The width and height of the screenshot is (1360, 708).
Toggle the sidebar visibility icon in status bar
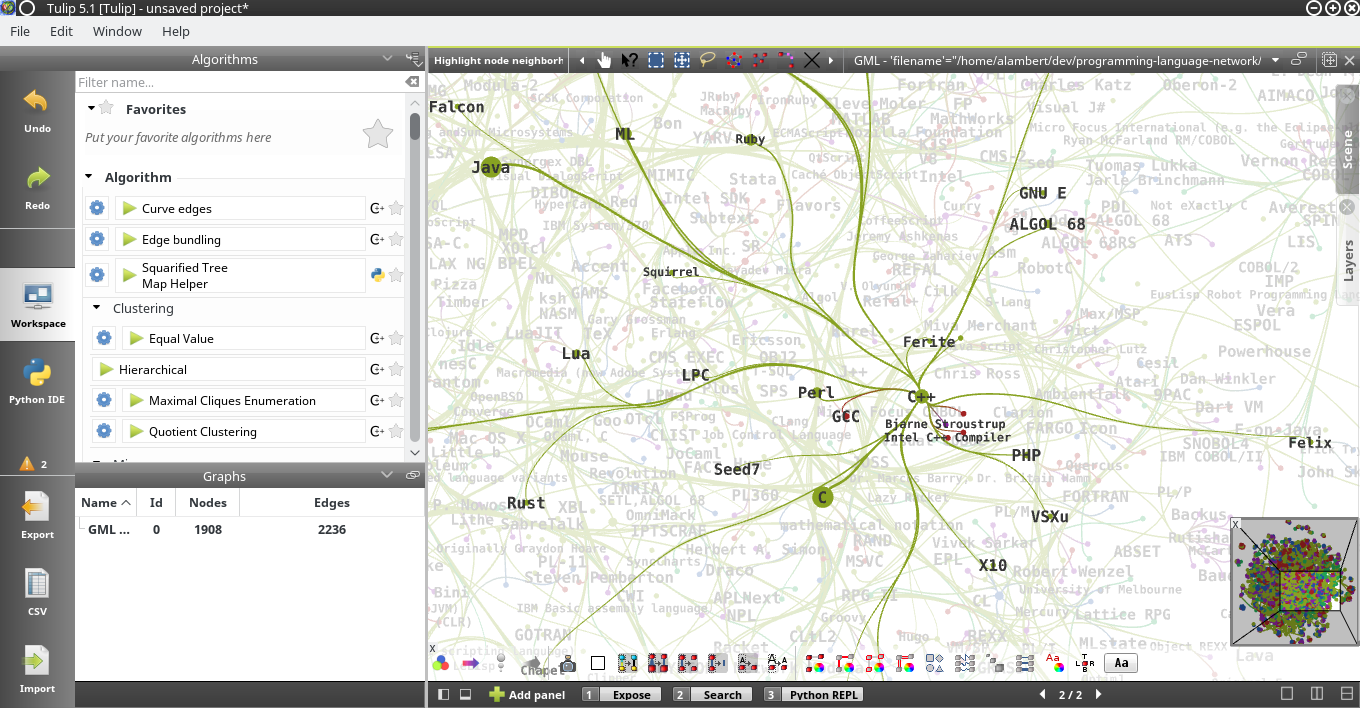[442, 694]
